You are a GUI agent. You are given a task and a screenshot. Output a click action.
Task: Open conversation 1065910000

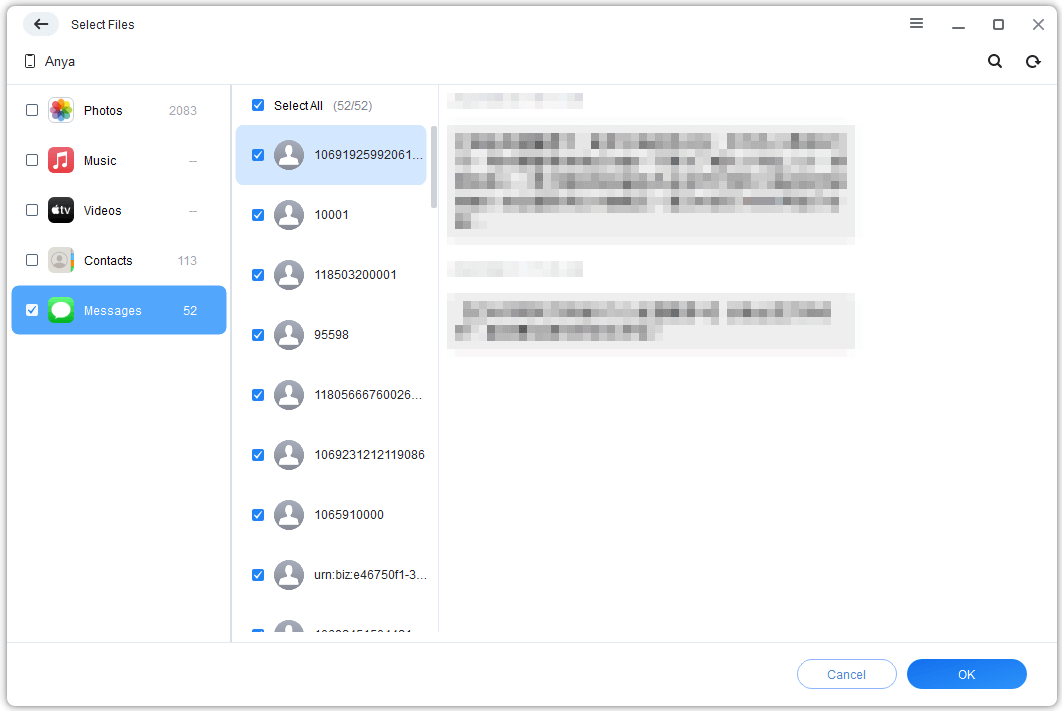[x=331, y=515]
